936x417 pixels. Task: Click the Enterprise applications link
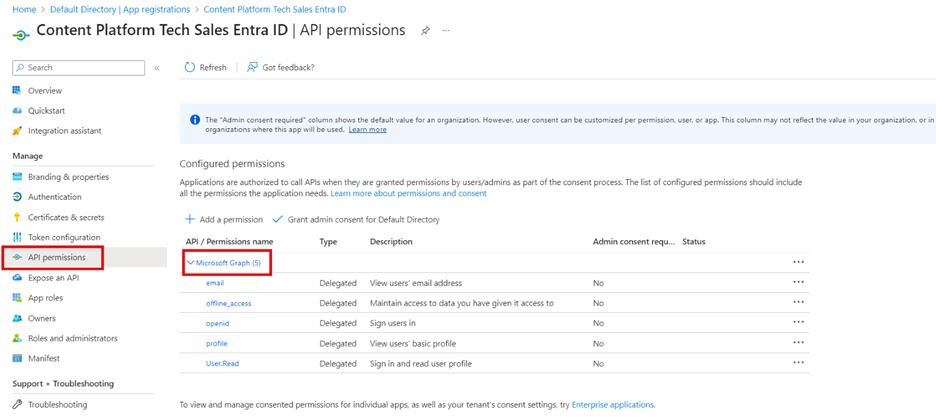[x=612, y=404]
